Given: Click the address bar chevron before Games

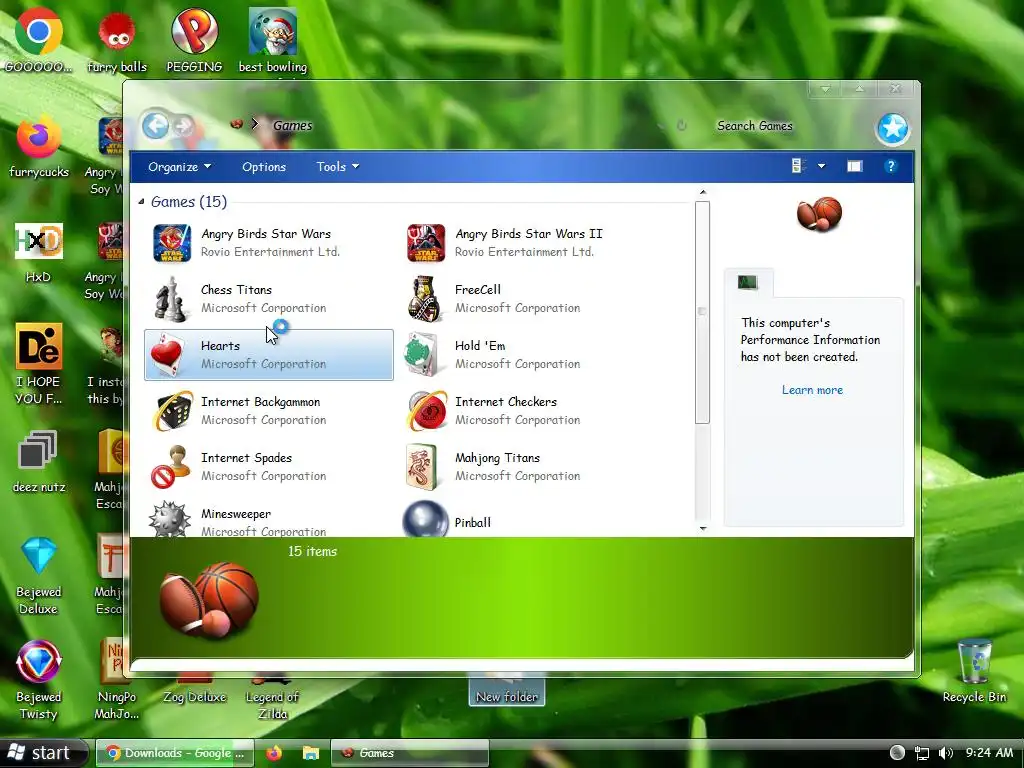Looking at the screenshot, I should coord(255,124).
